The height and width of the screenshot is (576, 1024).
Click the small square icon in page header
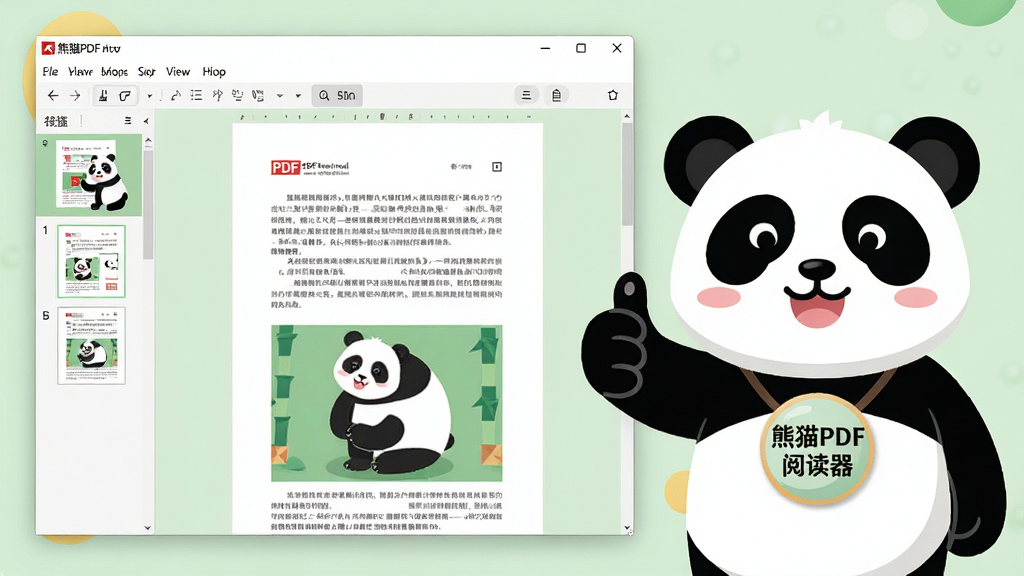point(496,167)
